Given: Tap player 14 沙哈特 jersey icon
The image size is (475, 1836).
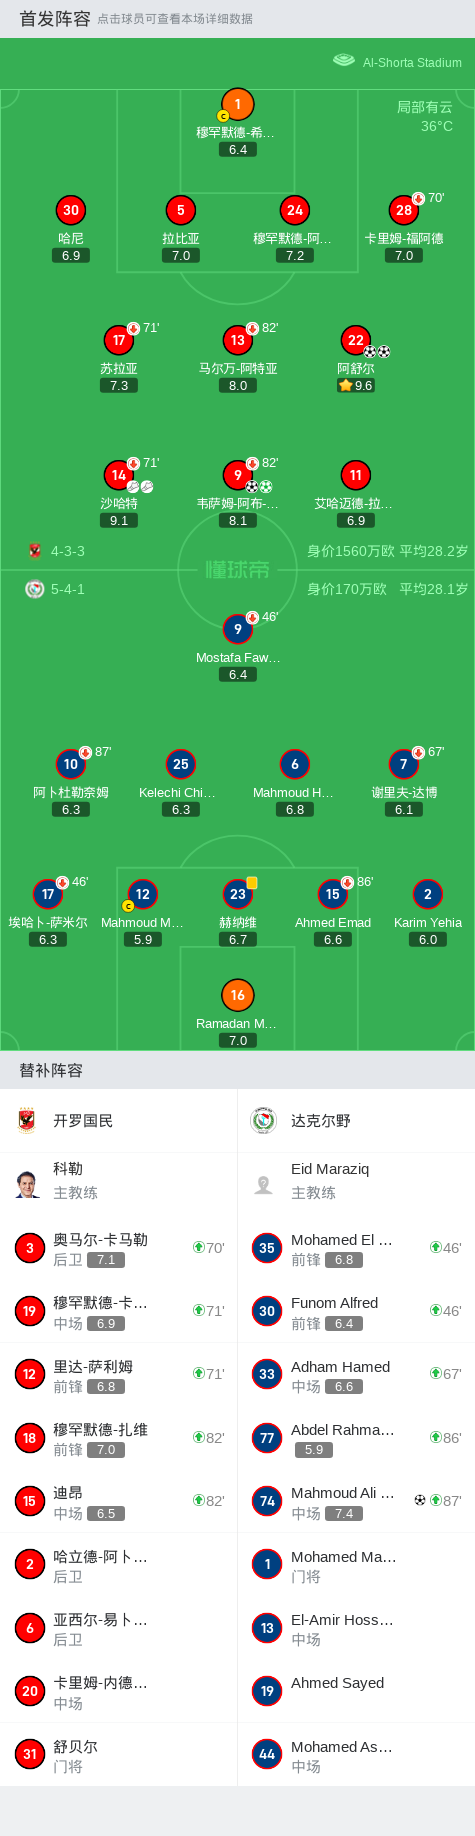Looking at the screenshot, I should (119, 475).
